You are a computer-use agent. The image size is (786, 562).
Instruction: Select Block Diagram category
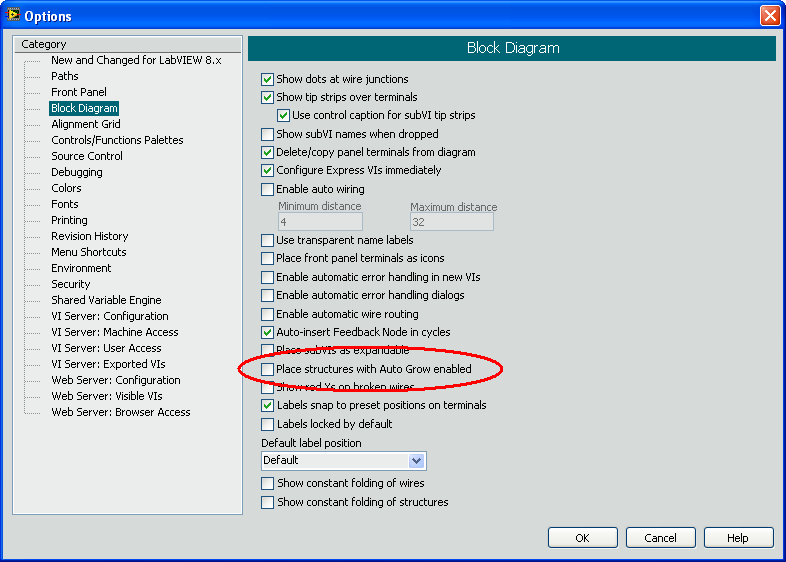(84, 108)
